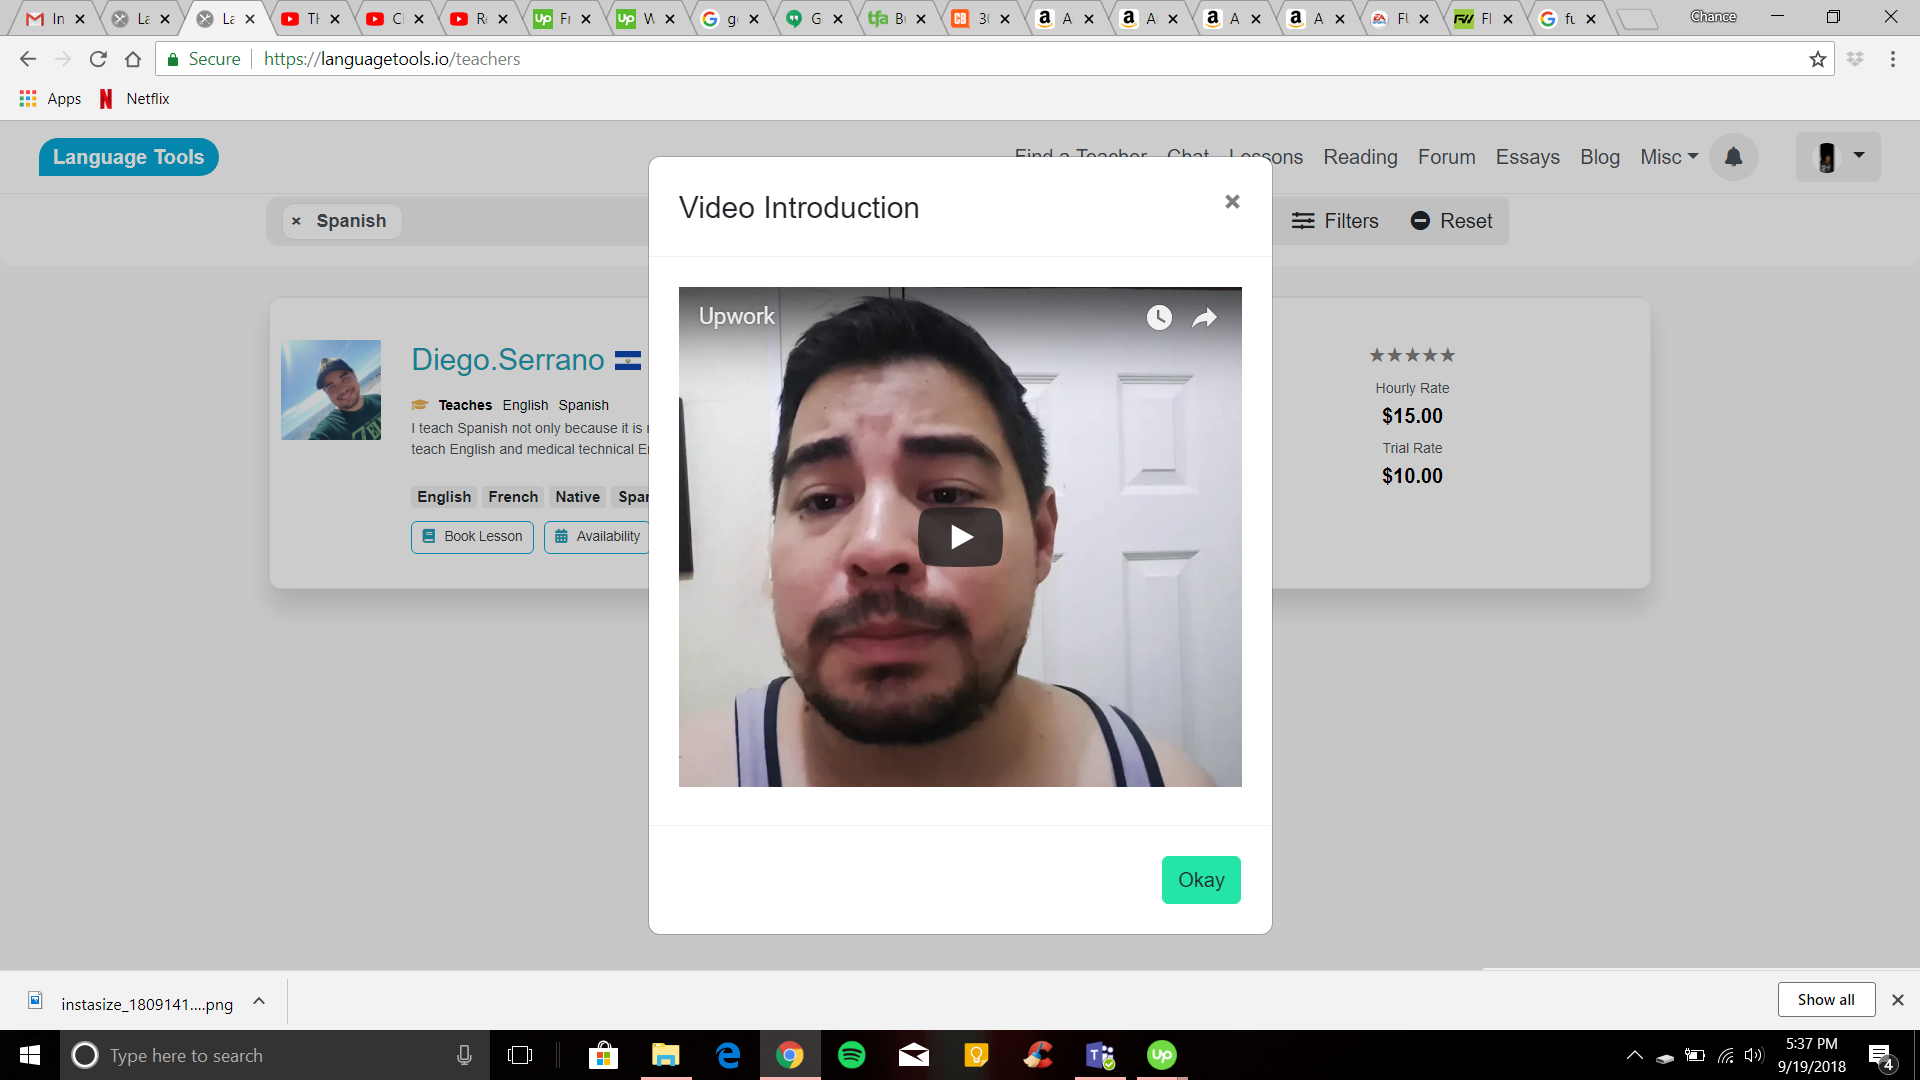This screenshot has height=1080, width=1920.
Task: Close the Video Introduction dialog
Action: (x=1232, y=202)
